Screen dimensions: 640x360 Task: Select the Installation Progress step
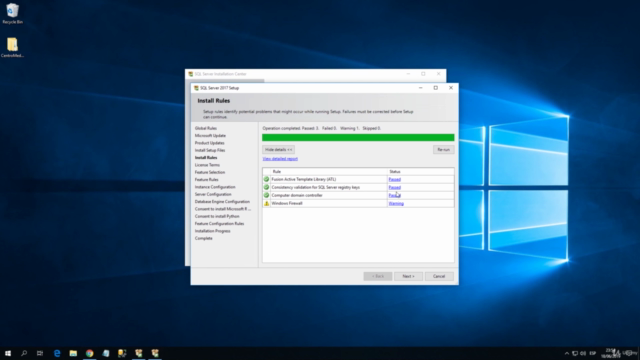[x=213, y=231]
